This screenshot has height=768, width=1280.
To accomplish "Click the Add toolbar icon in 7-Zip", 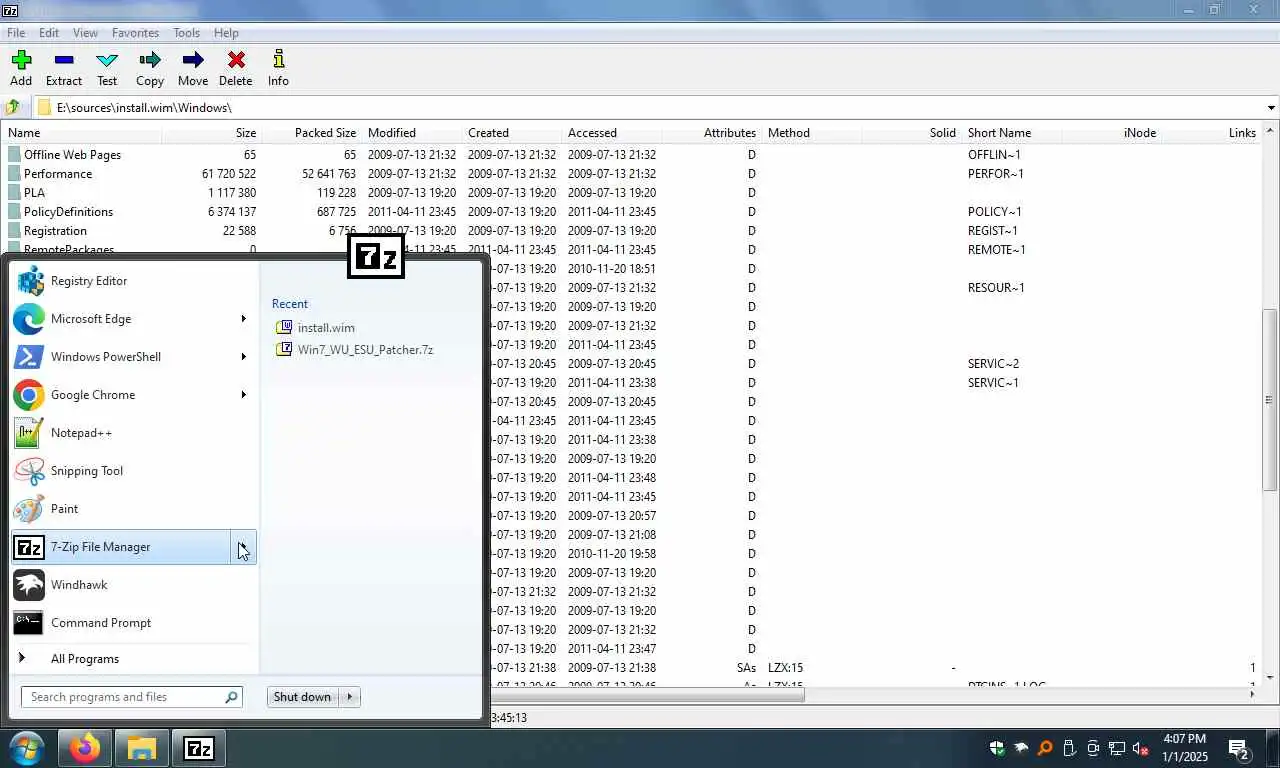I will (x=21, y=69).
